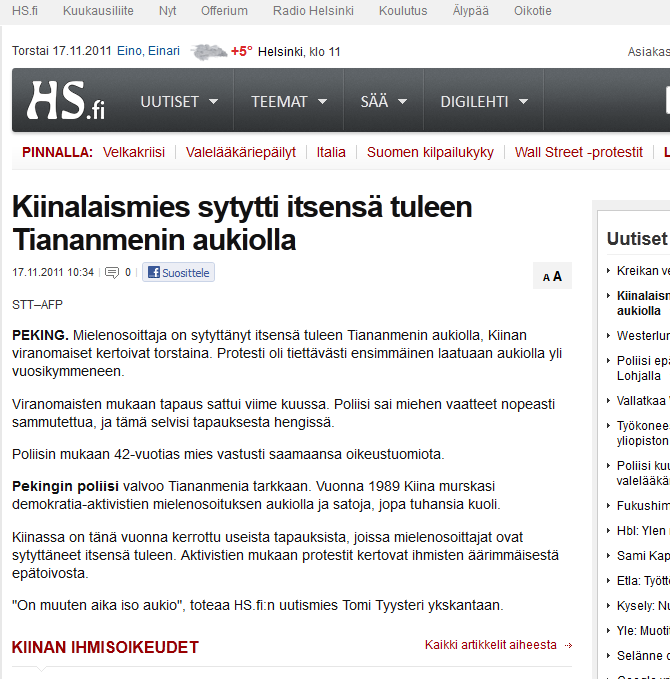The height and width of the screenshot is (679, 670).
Task: Open the comments speech bubble icon
Action: (x=112, y=272)
